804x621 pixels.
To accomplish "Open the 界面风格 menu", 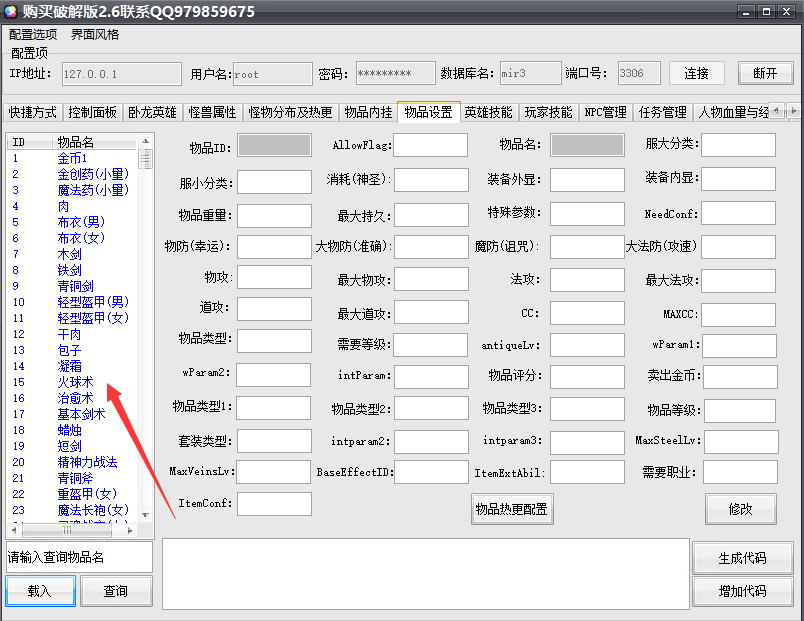I will tap(95, 34).
